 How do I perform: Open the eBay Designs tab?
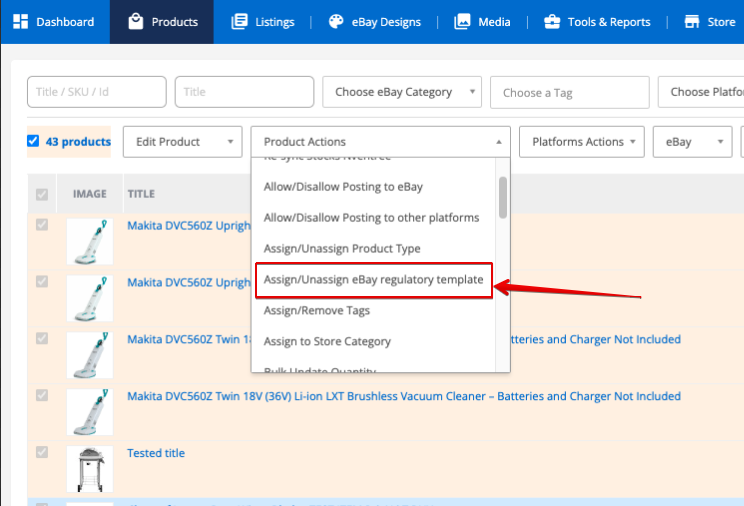tap(375, 22)
